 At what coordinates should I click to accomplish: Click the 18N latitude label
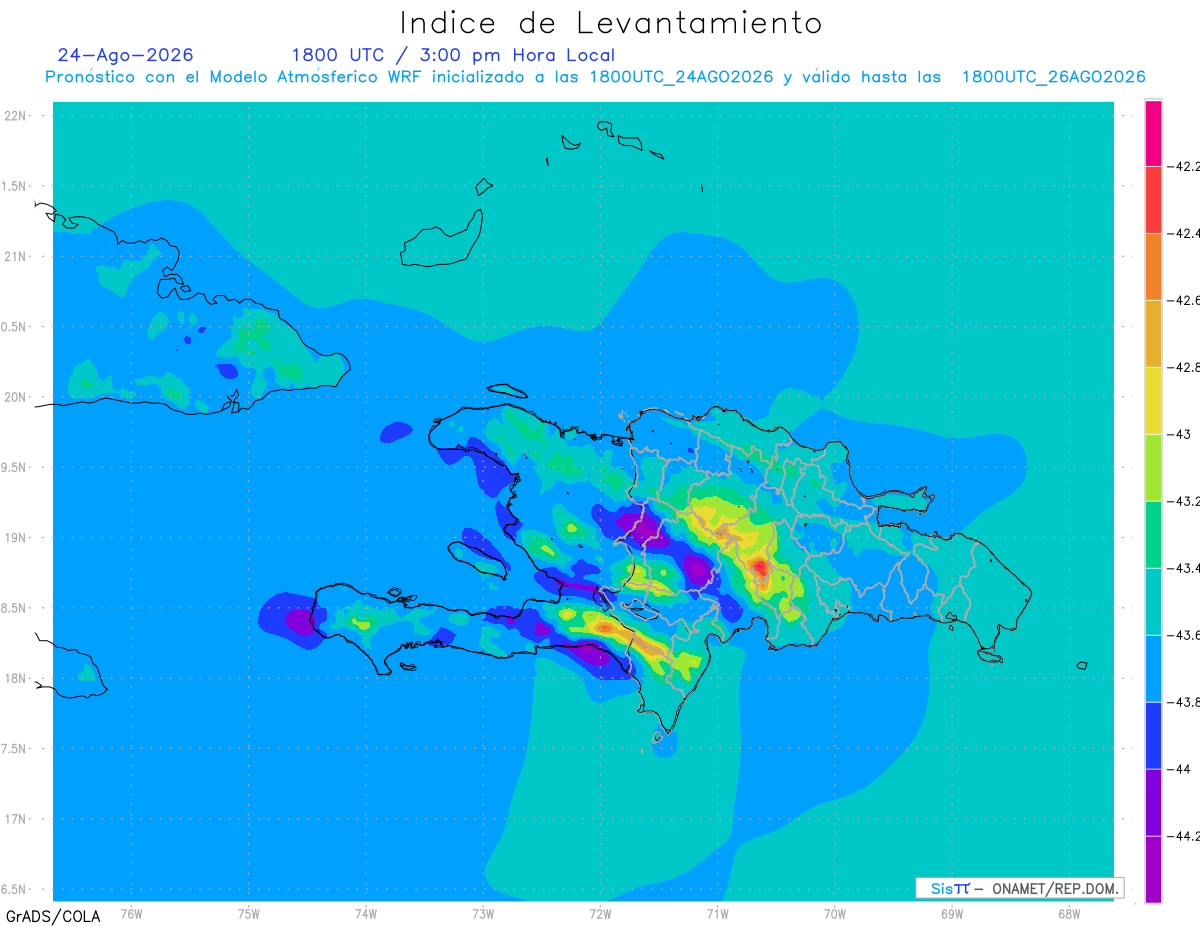(15, 678)
